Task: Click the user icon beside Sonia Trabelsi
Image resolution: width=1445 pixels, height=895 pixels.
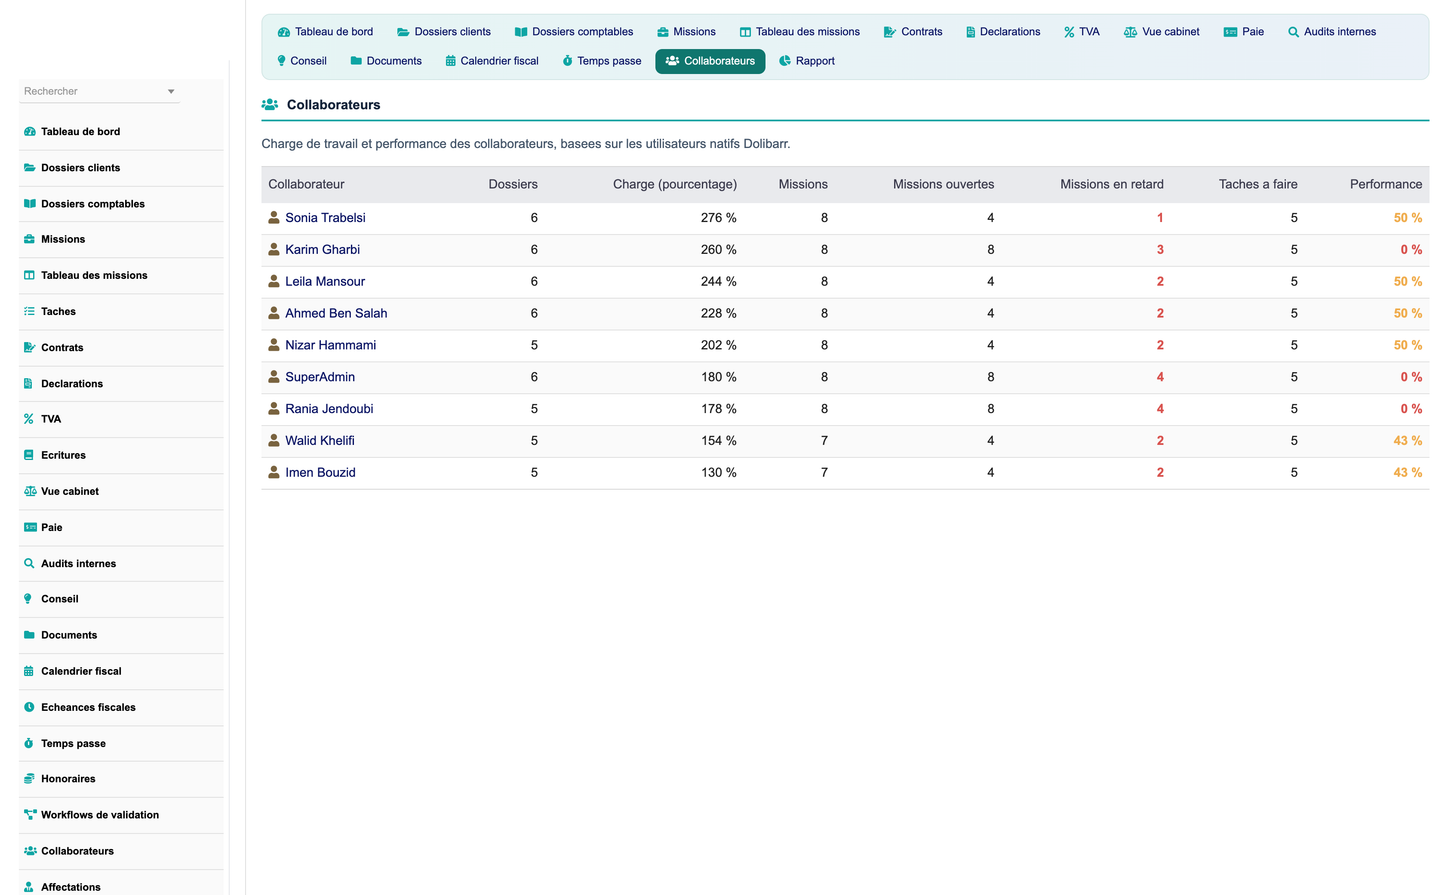Action: coord(274,217)
